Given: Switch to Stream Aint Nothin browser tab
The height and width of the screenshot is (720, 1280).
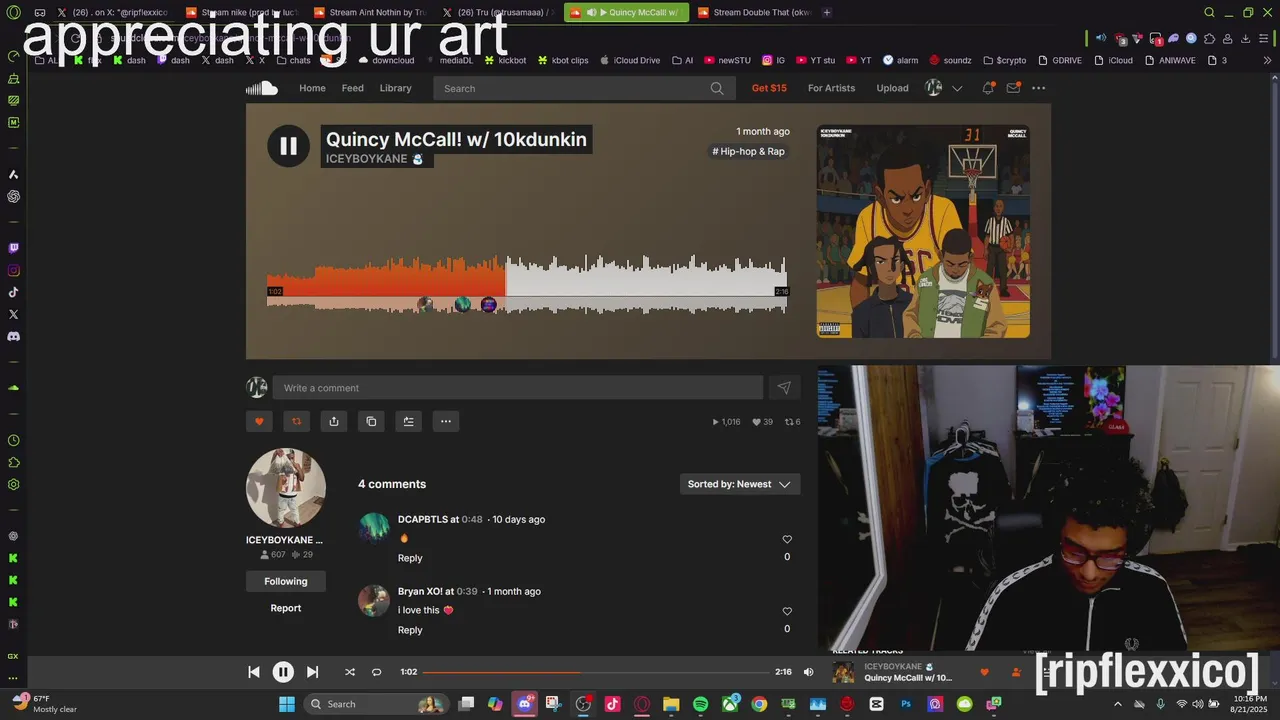Looking at the screenshot, I should (x=370, y=13).
